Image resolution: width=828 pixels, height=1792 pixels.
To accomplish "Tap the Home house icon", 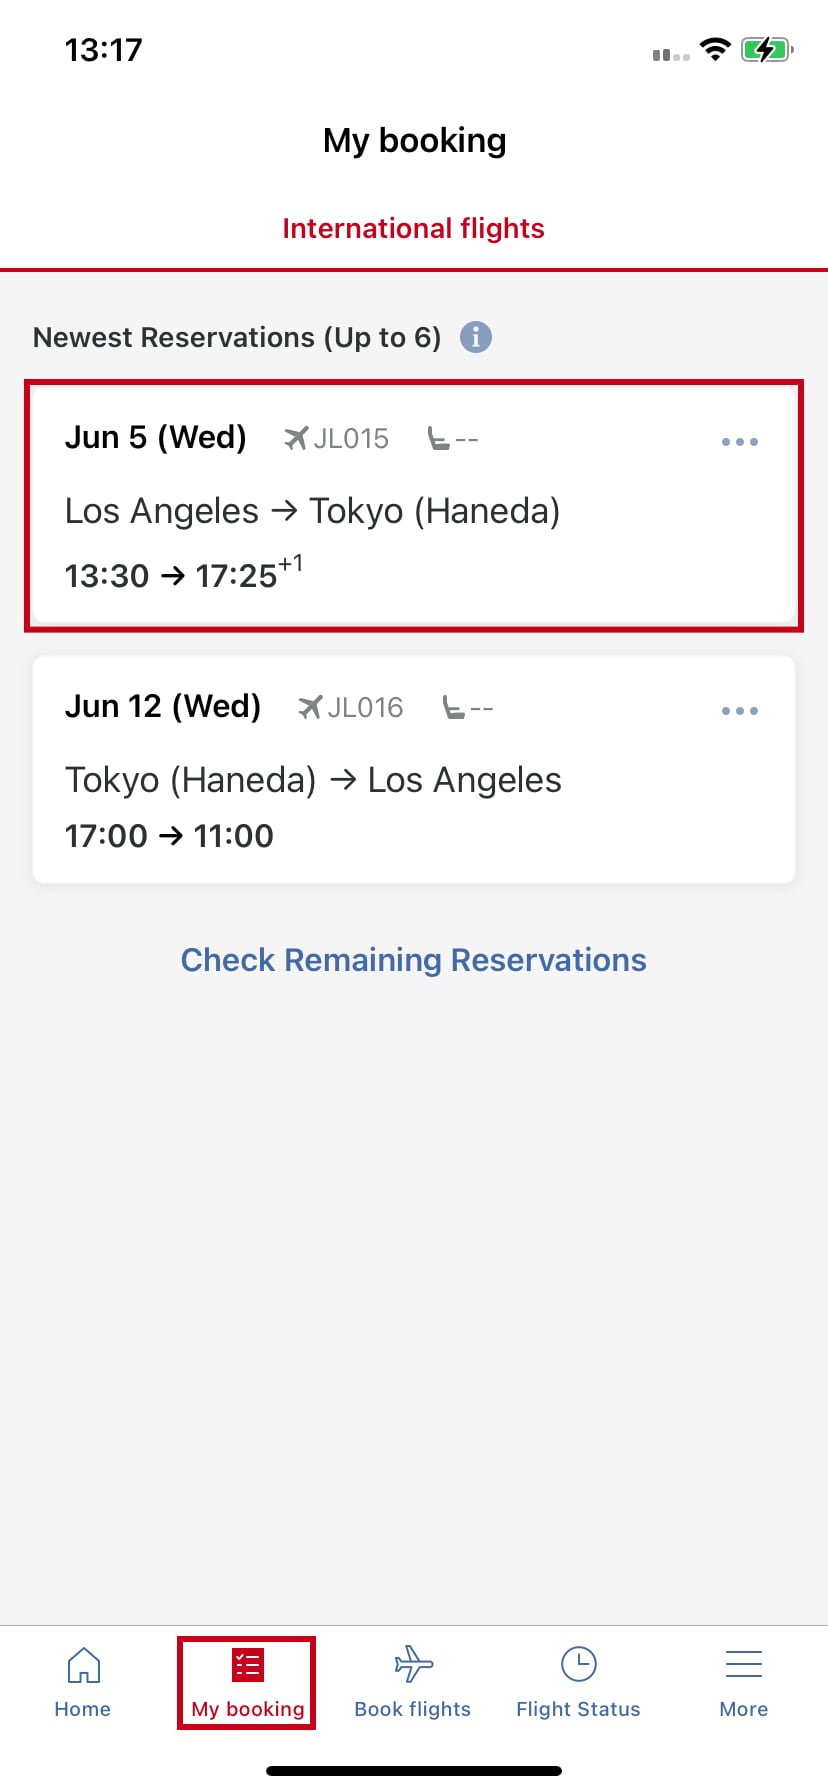I will (83, 1665).
